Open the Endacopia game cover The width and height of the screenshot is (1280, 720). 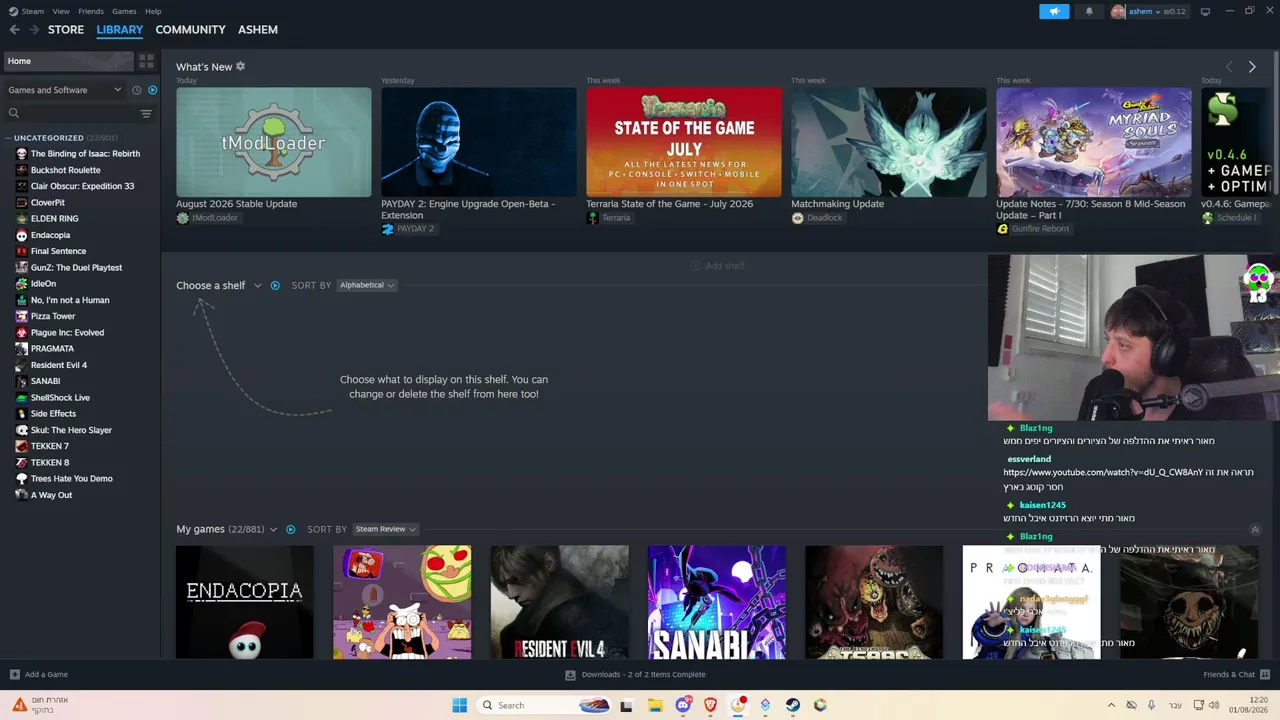click(245, 602)
